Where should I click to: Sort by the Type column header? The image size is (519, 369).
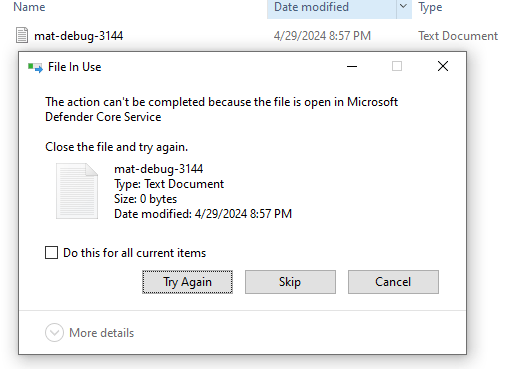point(430,7)
